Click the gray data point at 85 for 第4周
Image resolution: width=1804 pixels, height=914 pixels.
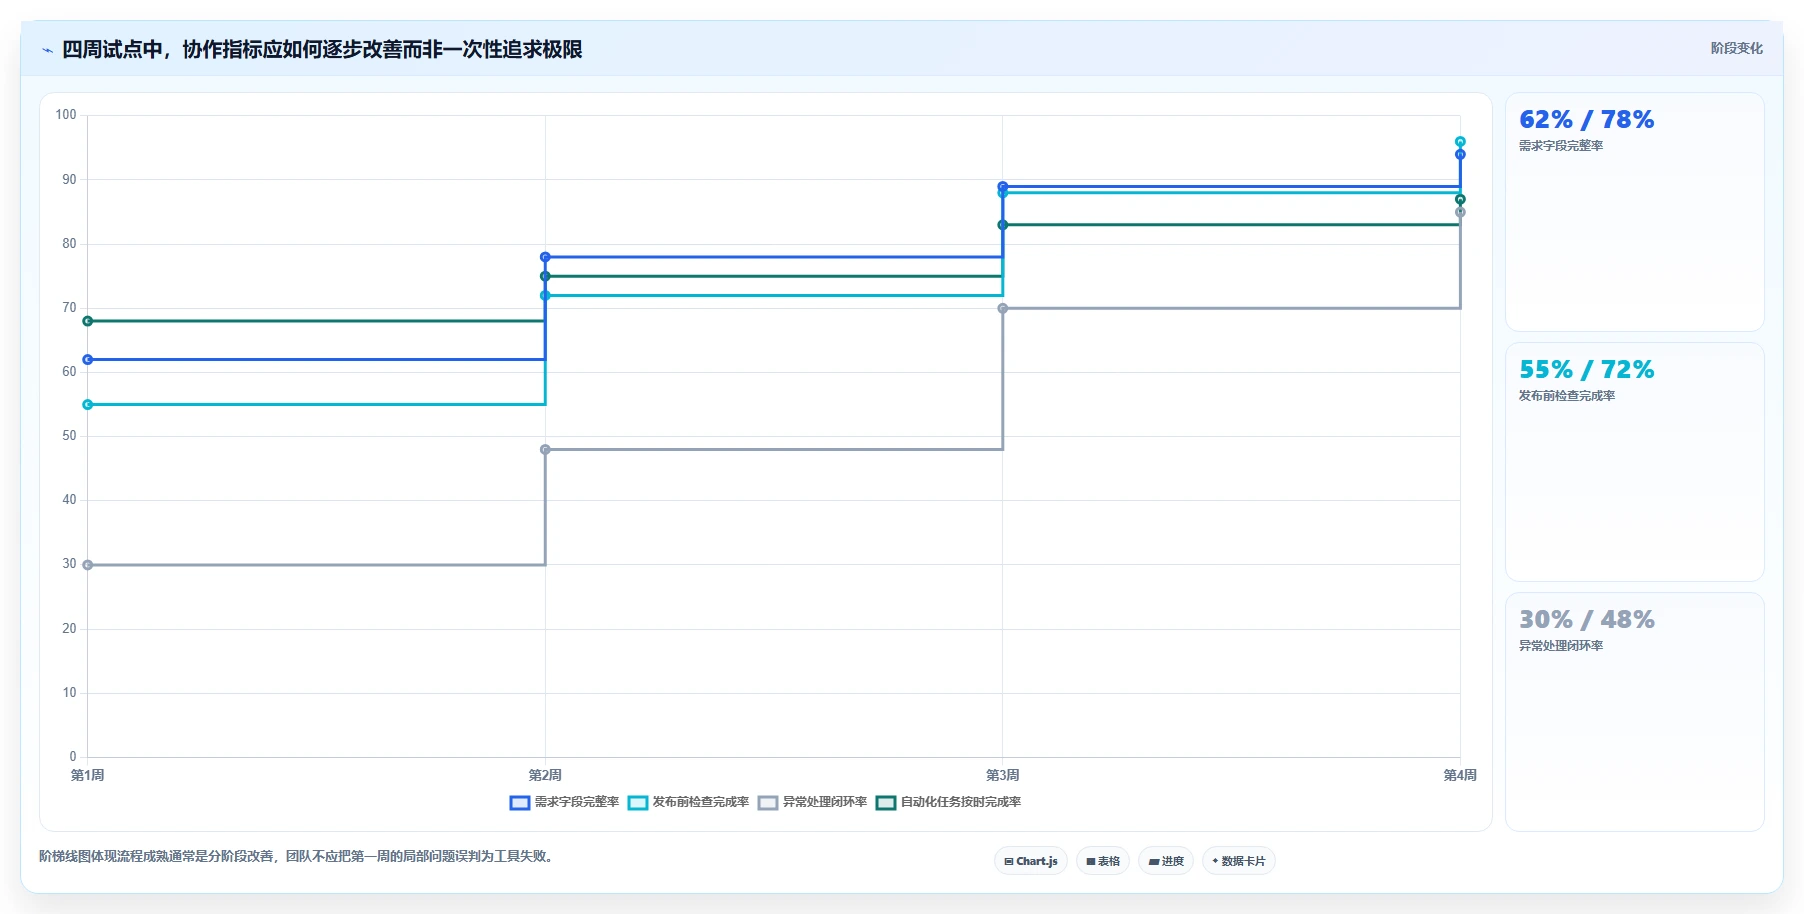1460,212
